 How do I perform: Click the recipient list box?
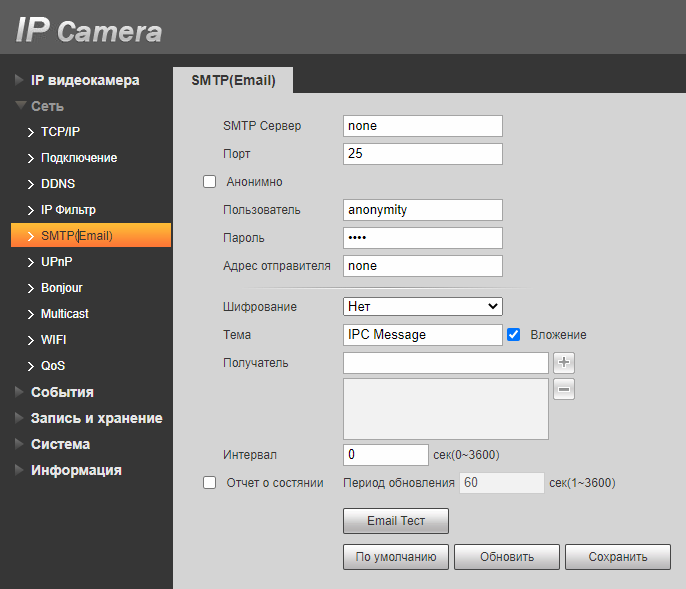point(446,409)
